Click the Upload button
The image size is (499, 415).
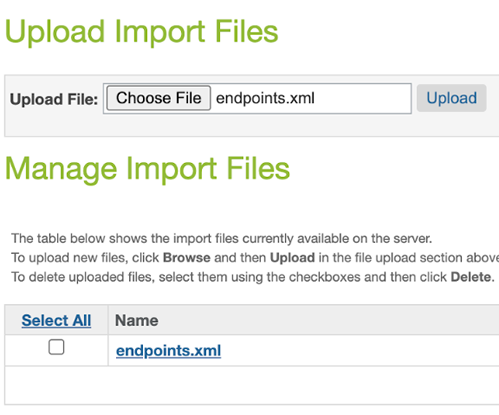pos(451,98)
